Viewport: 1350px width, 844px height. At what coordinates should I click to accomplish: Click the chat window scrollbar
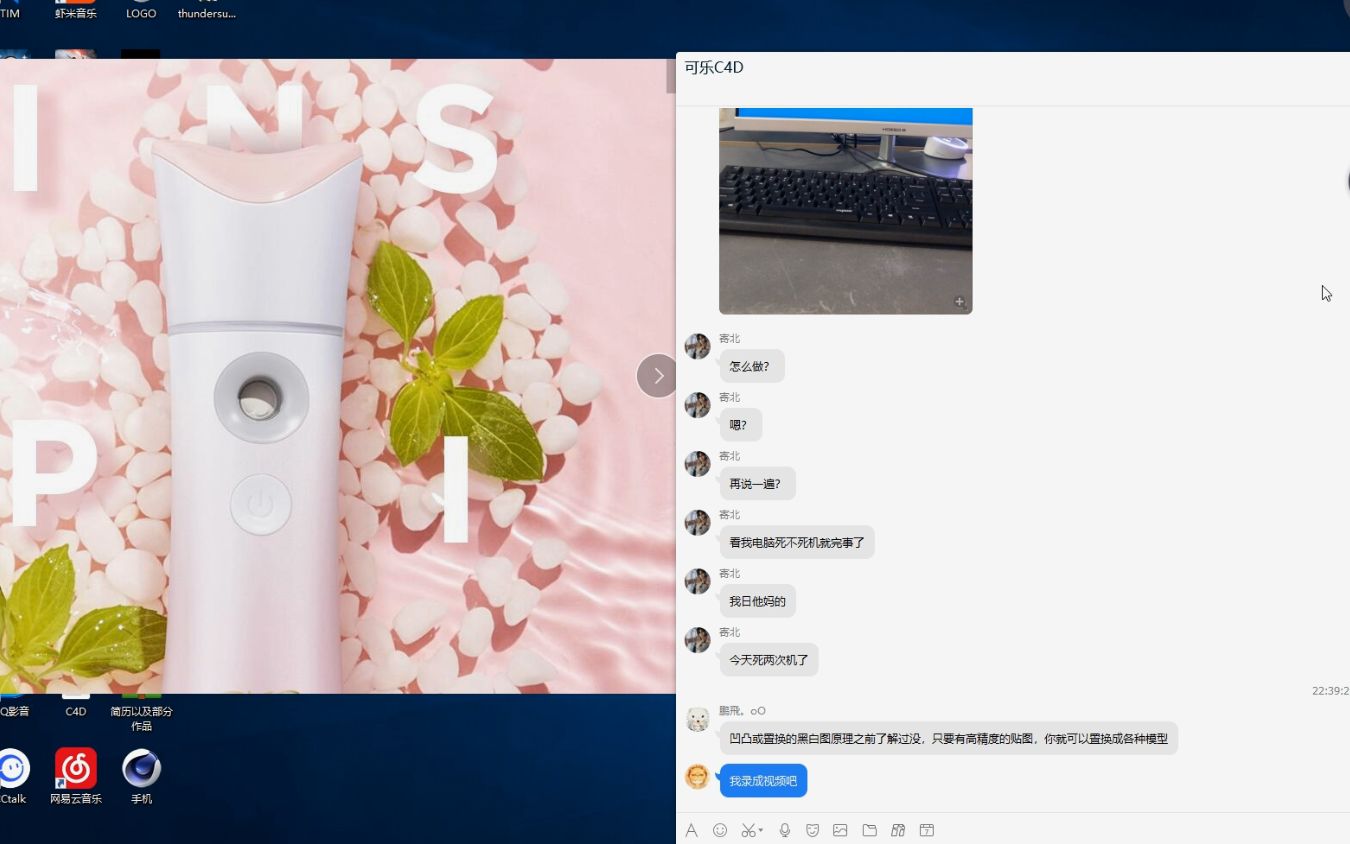(1347, 182)
